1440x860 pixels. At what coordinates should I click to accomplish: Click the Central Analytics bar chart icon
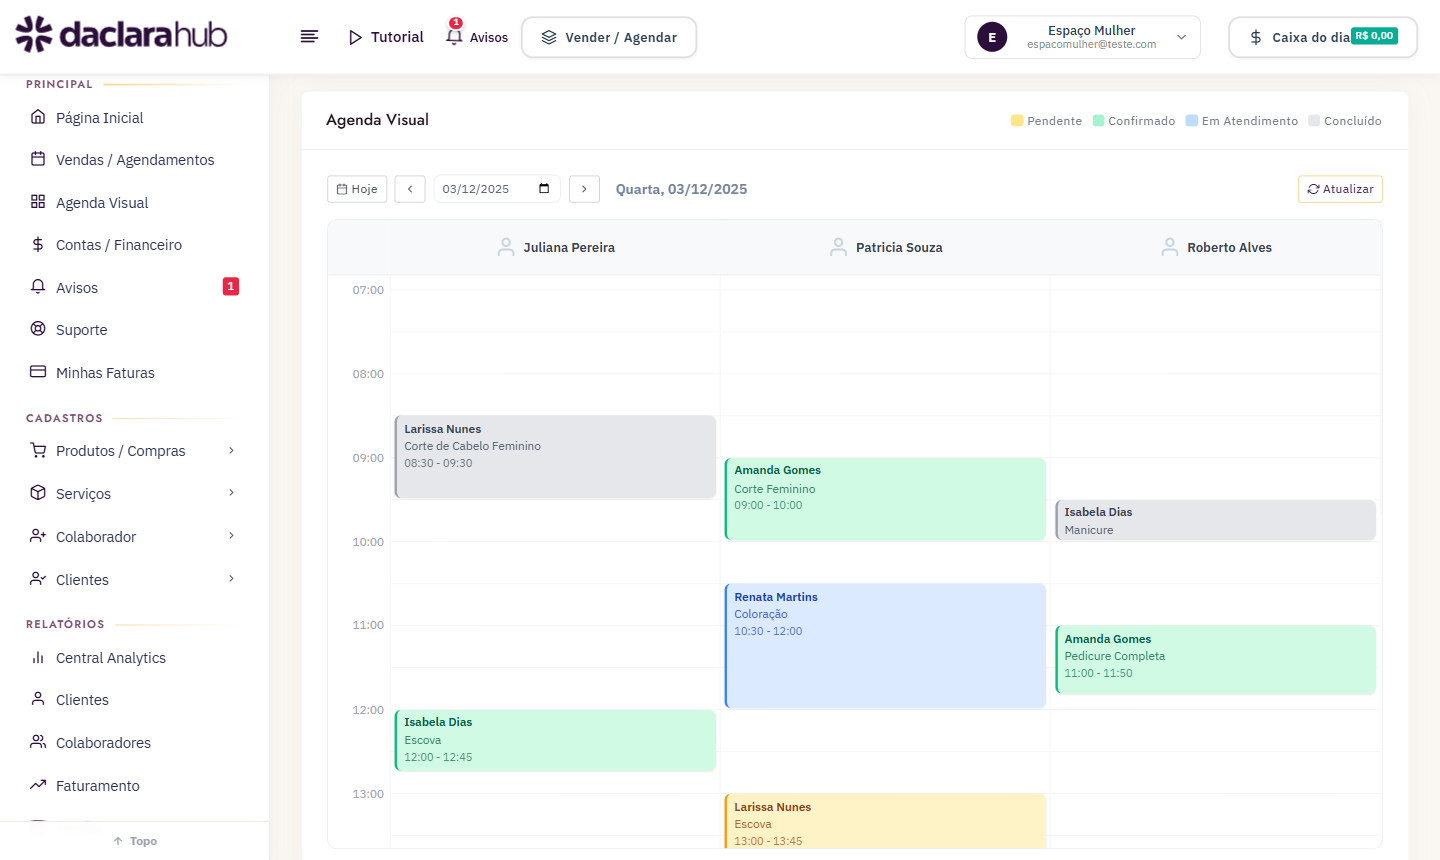38,657
